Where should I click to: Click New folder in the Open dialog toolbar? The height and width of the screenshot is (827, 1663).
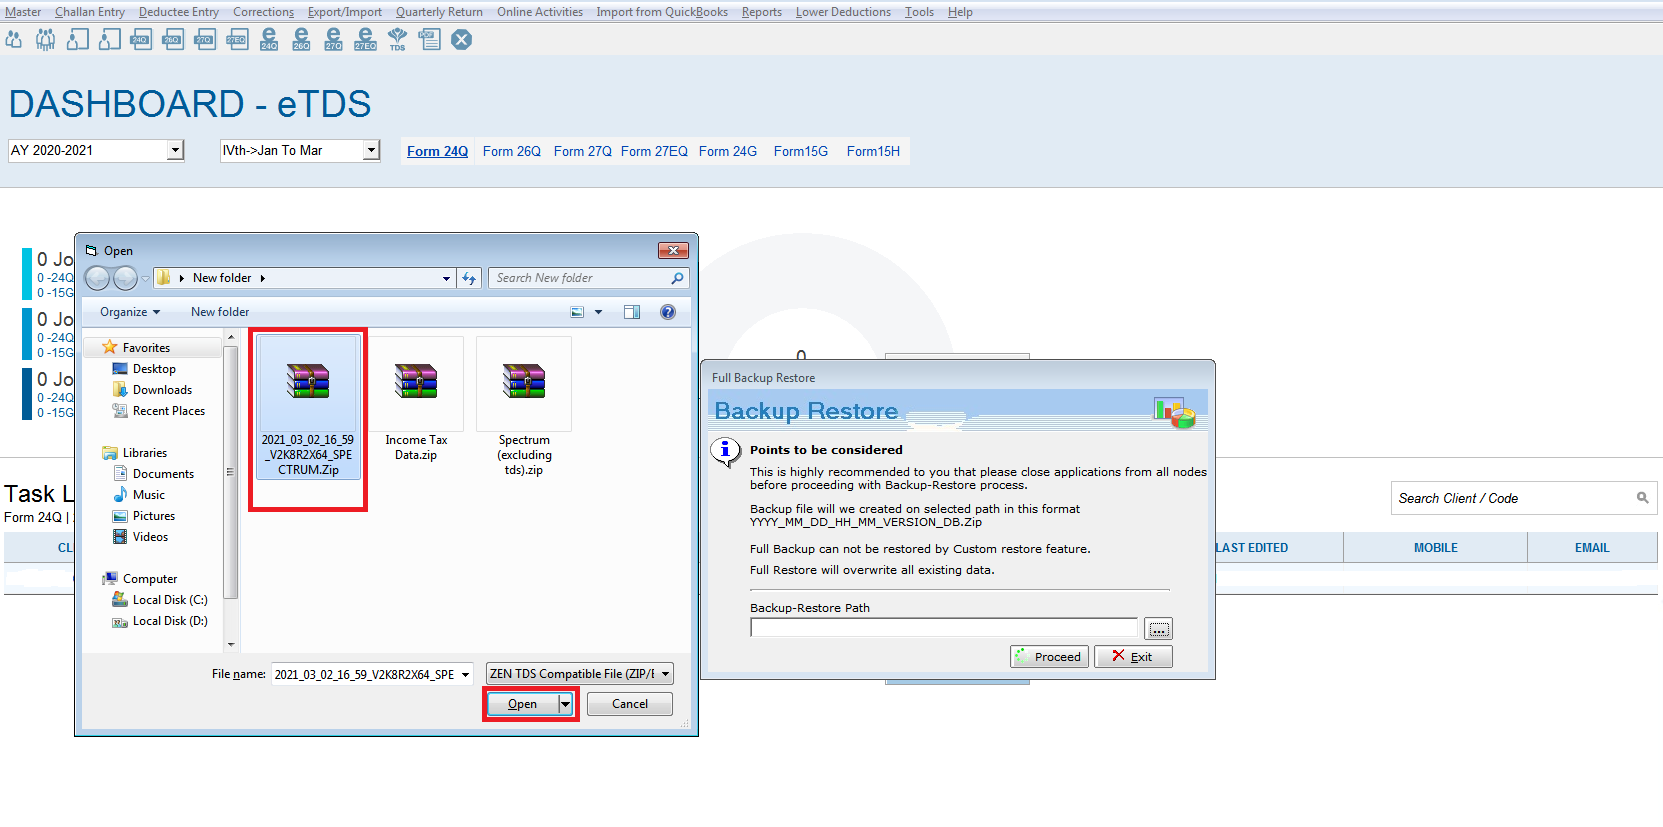pyautogui.click(x=220, y=312)
